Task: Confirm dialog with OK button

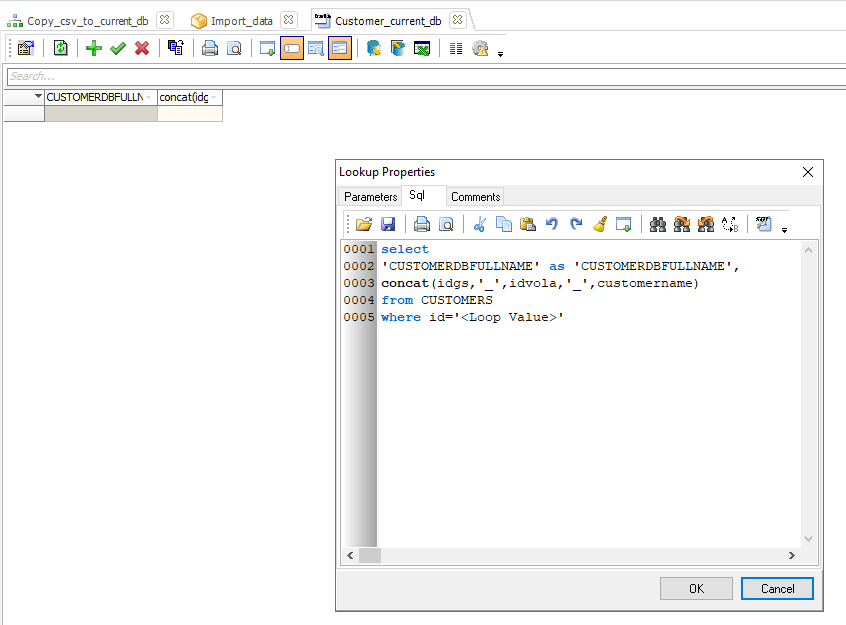Action: tap(696, 588)
